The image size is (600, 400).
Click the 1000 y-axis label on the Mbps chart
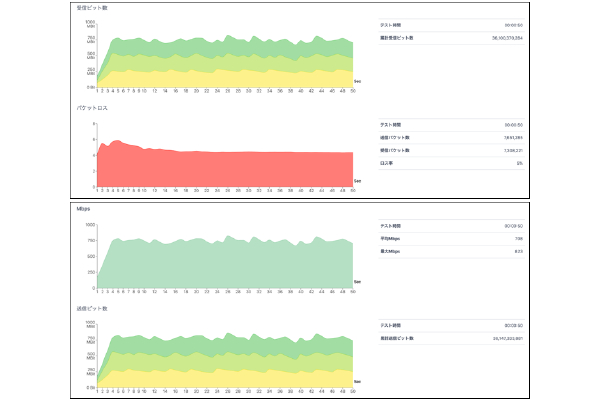[x=89, y=226]
